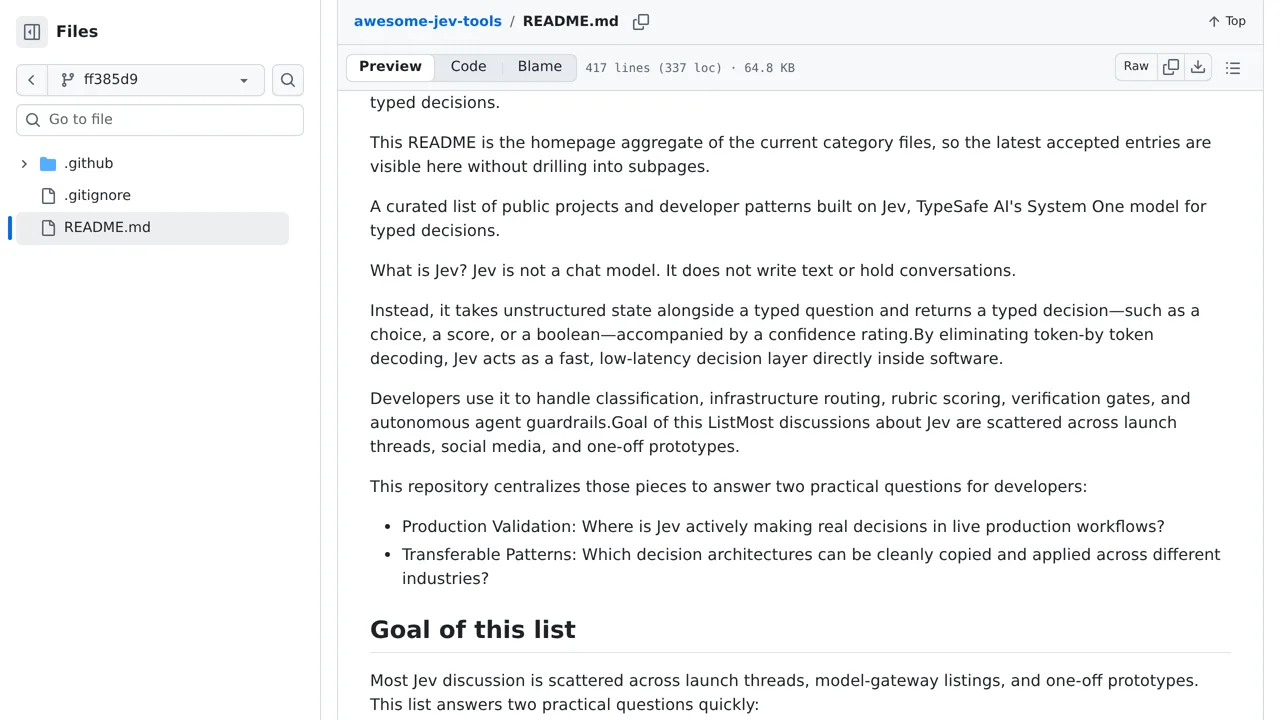Click the README.md breadcrumb filename
This screenshot has height=720, width=1280.
(571, 21)
